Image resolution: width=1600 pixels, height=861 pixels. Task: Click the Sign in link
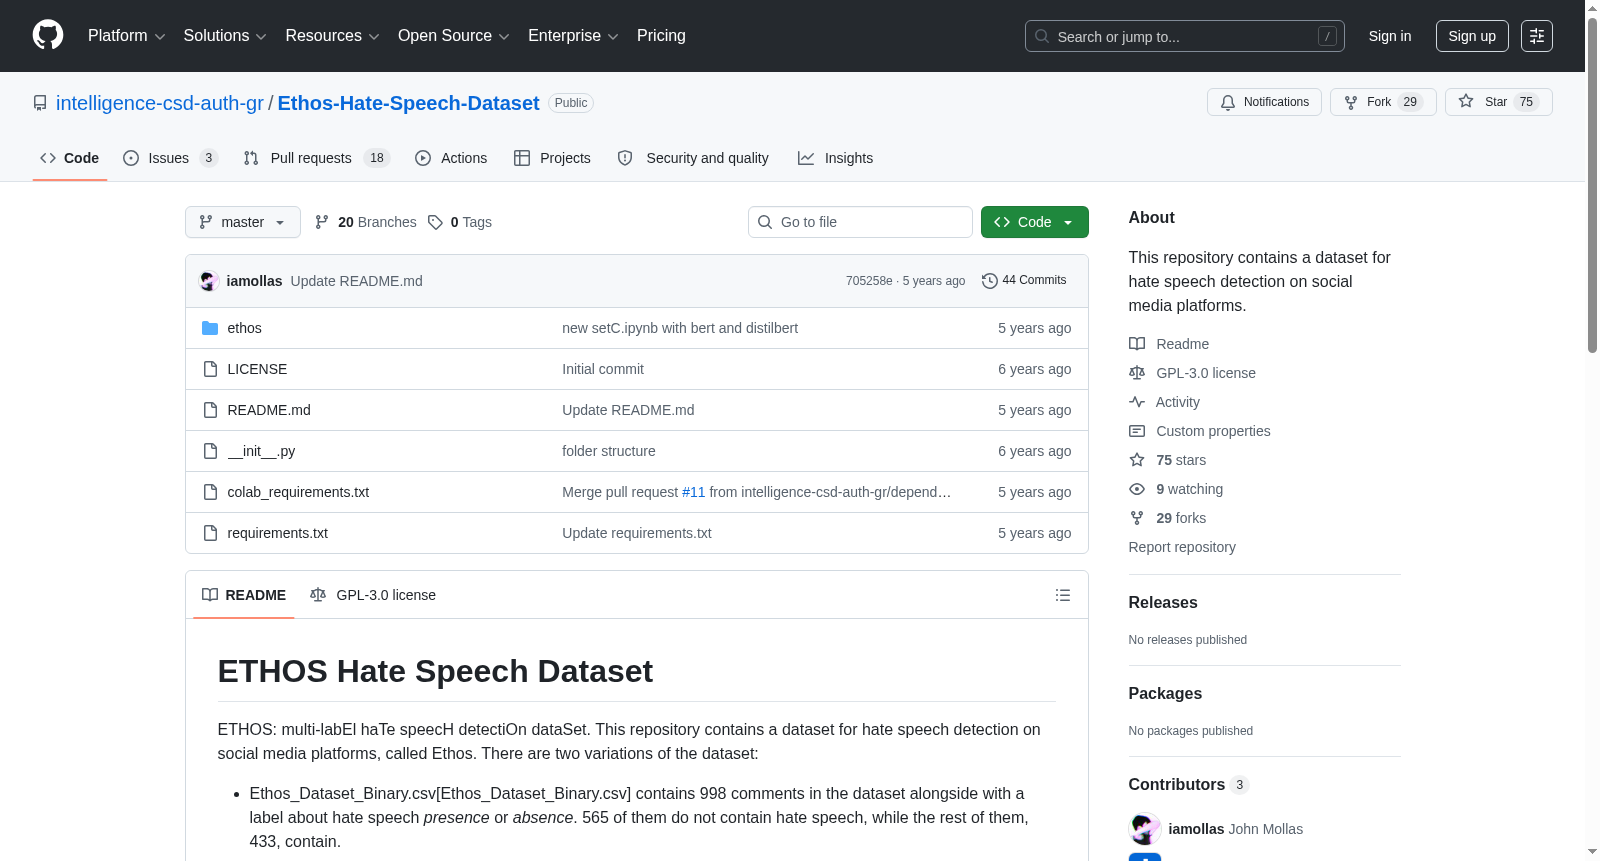[x=1390, y=36]
